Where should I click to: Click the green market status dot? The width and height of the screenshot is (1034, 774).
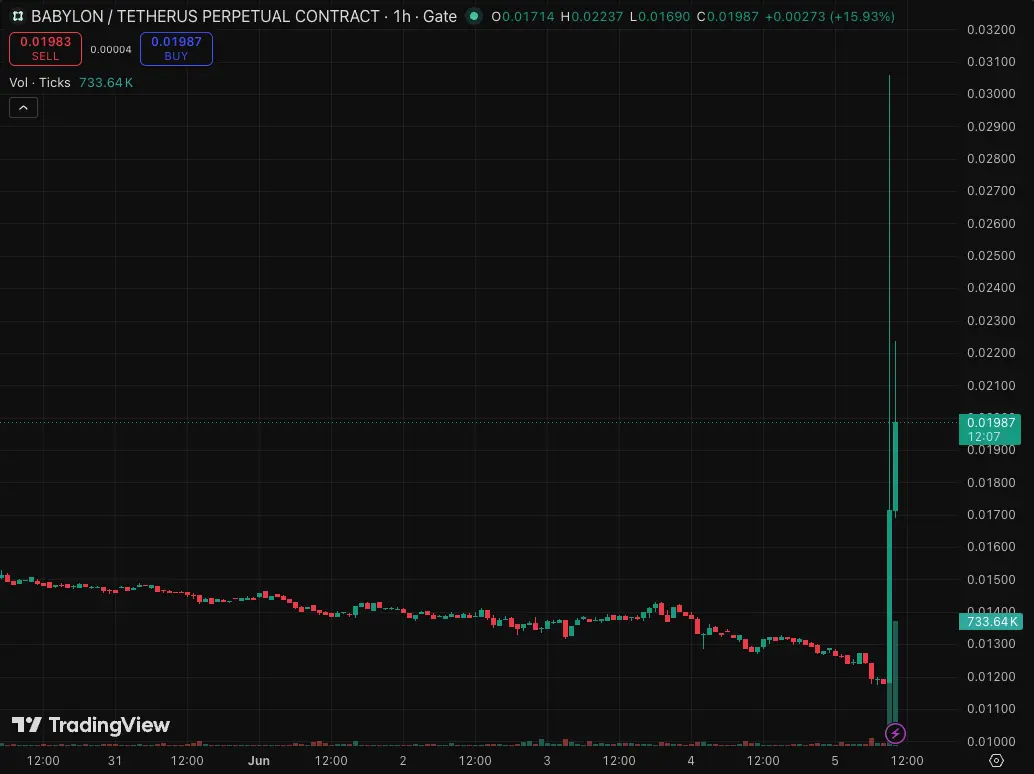point(473,16)
